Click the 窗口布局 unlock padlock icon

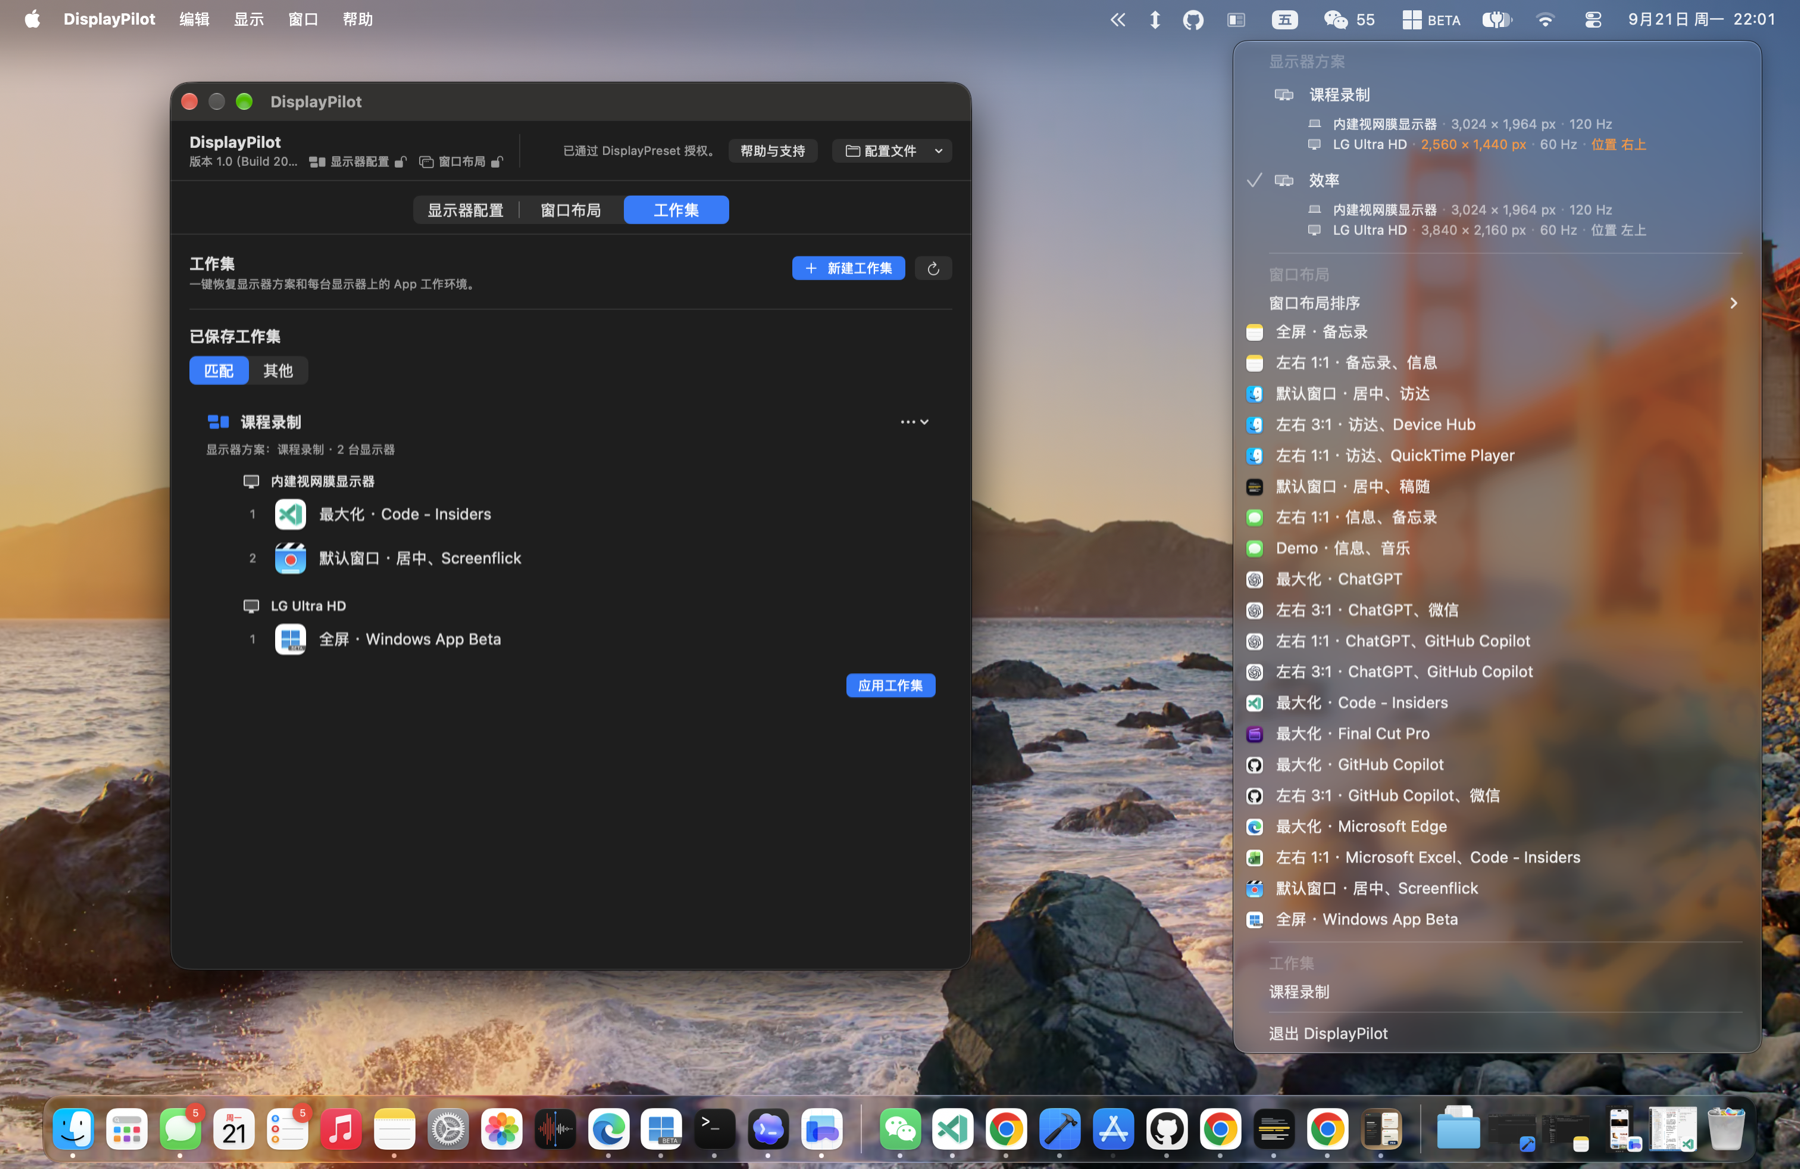point(497,162)
